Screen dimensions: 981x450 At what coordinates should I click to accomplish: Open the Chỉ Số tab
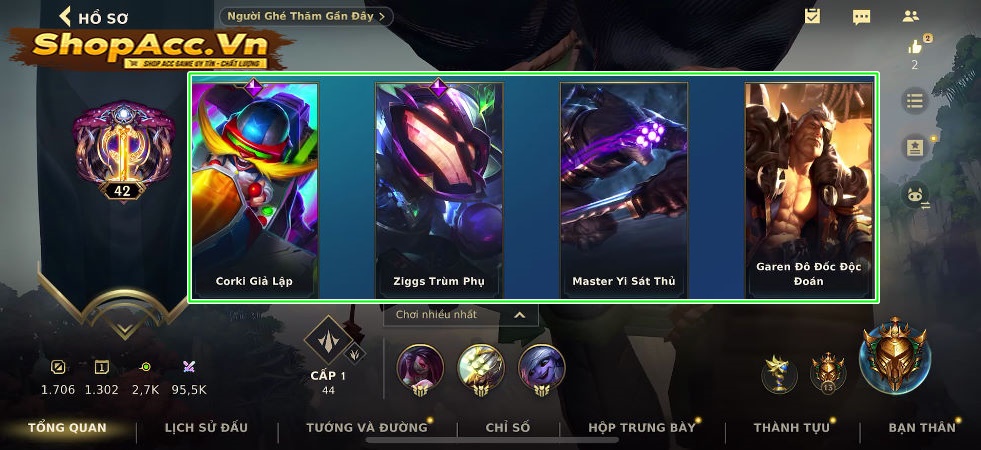pos(508,427)
